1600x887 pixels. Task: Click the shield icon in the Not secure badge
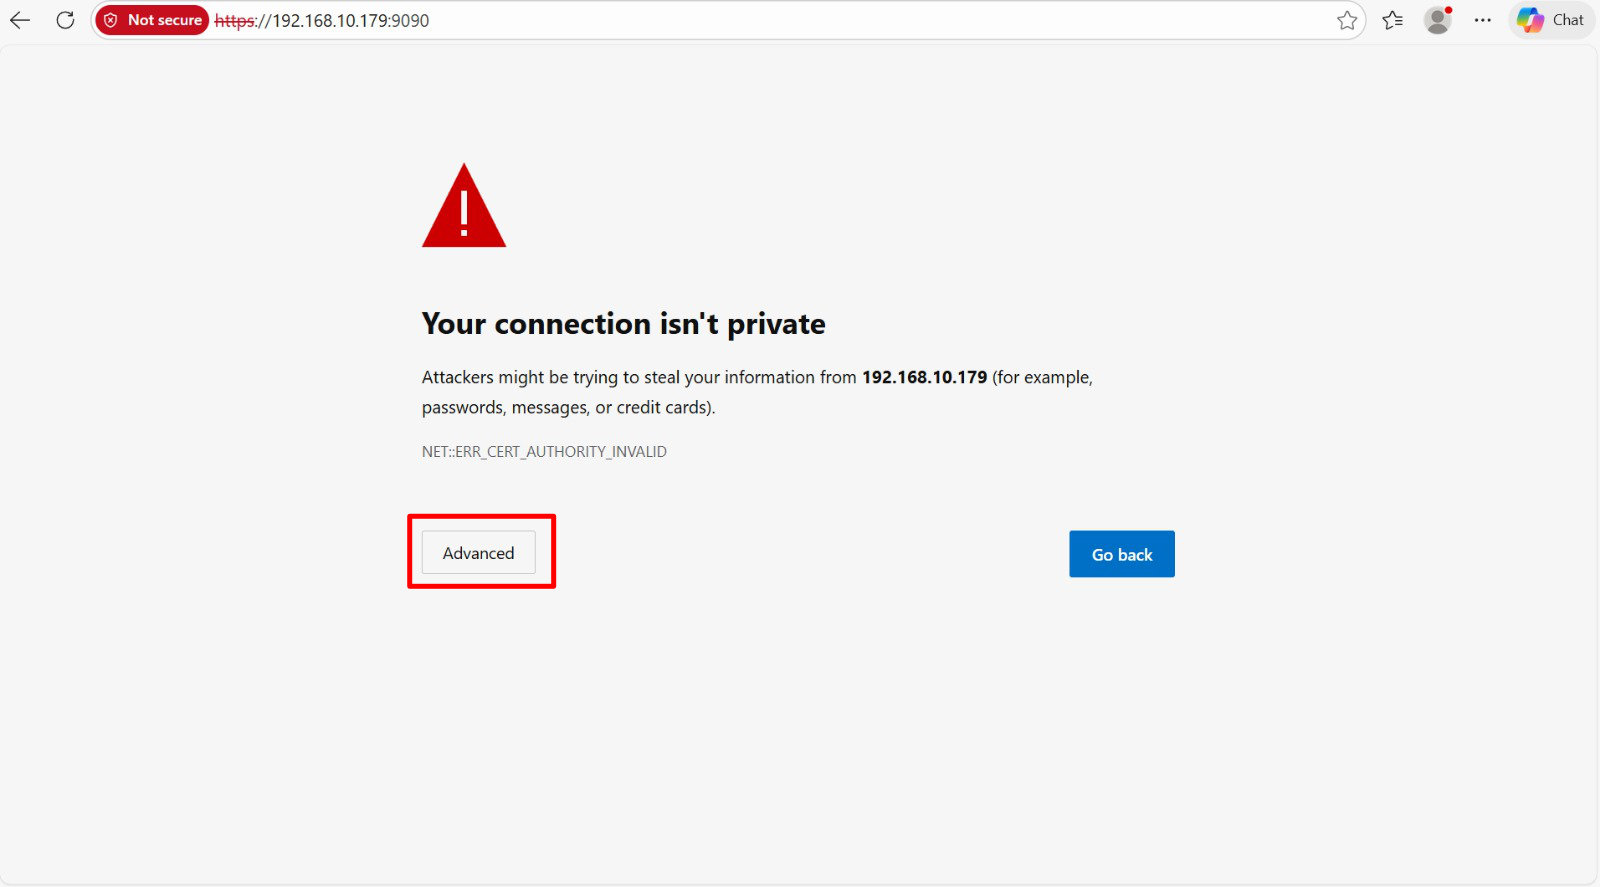pos(111,20)
